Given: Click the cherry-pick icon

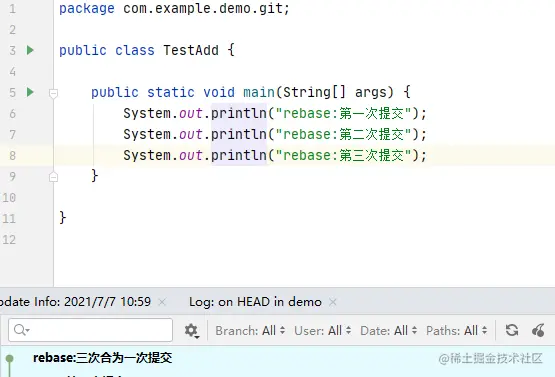Looking at the screenshot, I should pyautogui.click(x=538, y=330).
